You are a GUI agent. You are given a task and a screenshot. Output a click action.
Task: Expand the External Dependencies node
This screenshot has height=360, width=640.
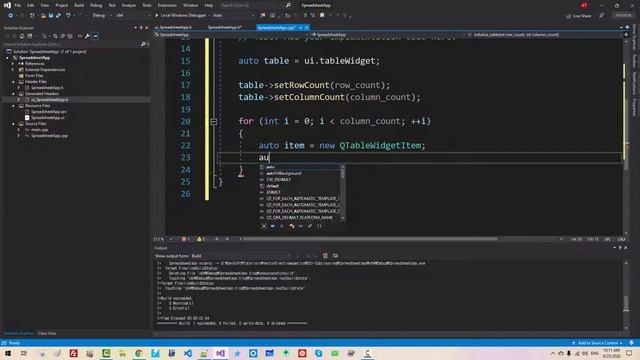tap(13, 70)
